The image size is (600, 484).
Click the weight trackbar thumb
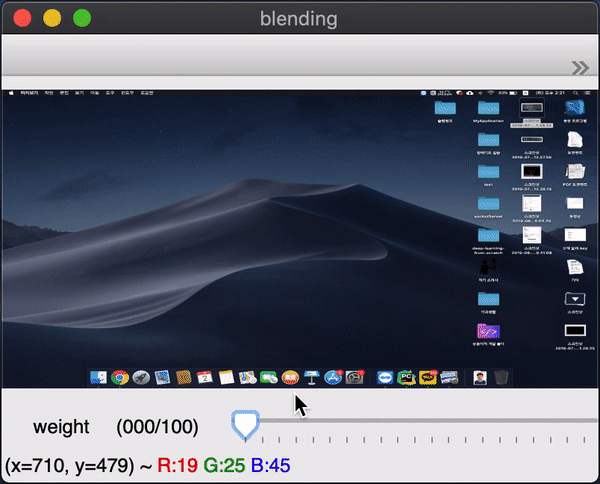coord(246,425)
